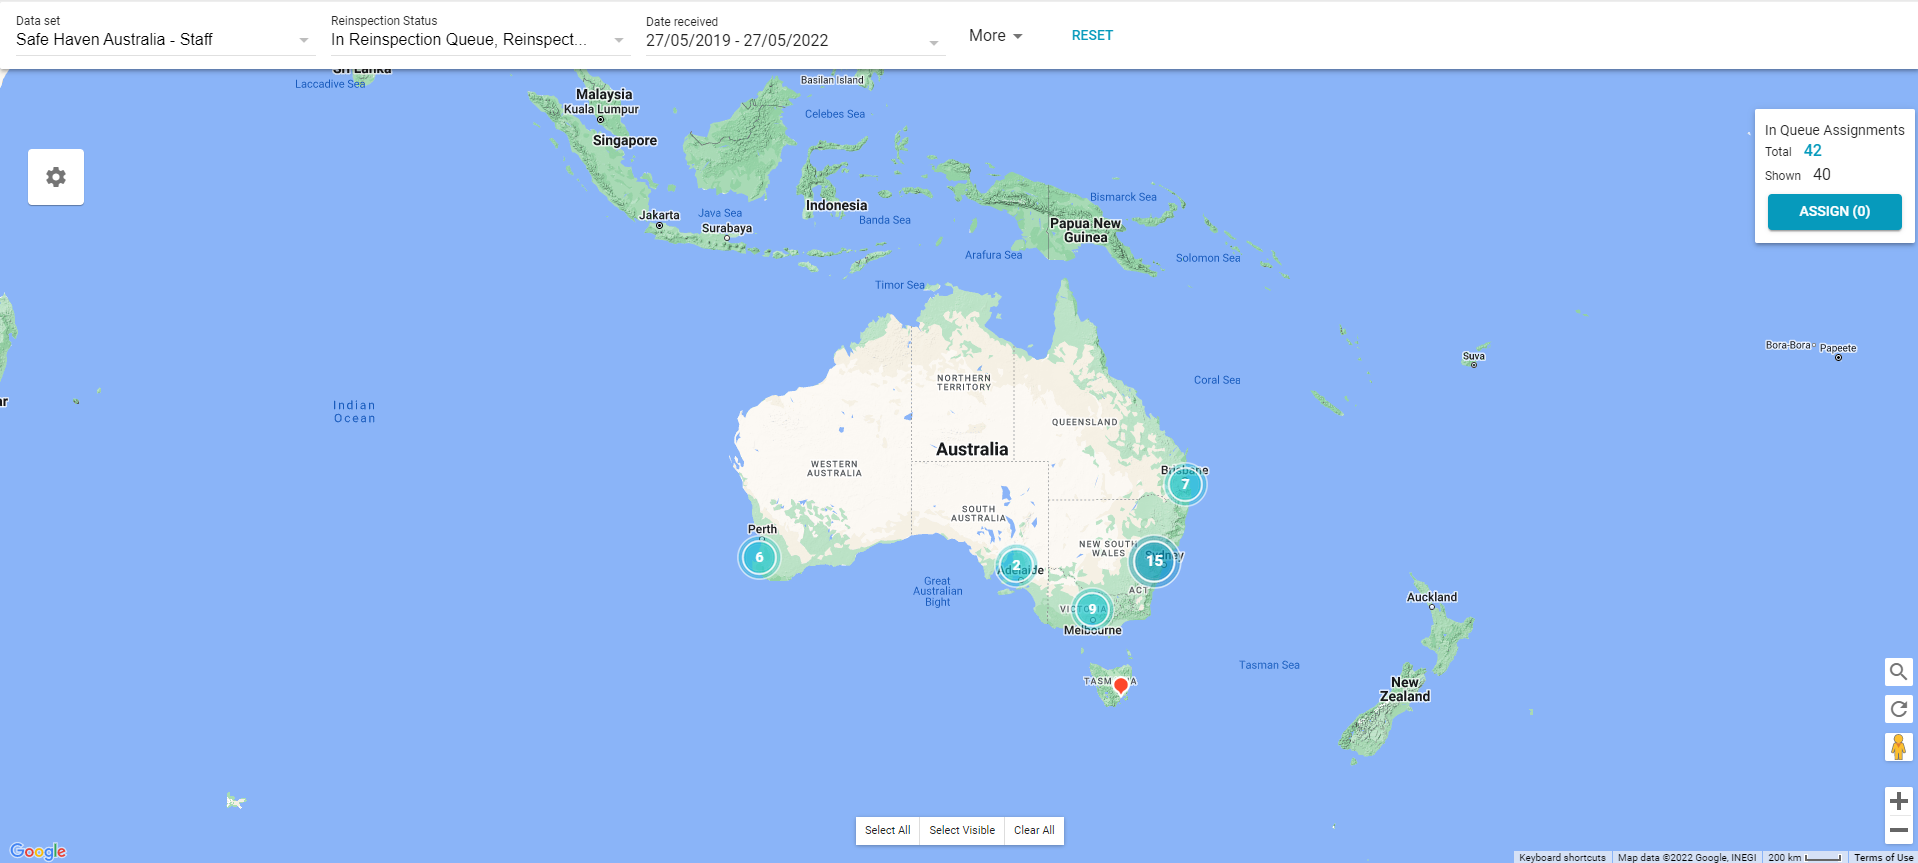The height and width of the screenshot is (863, 1918).
Task: Click the Timor Sea label
Action: pos(900,285)
